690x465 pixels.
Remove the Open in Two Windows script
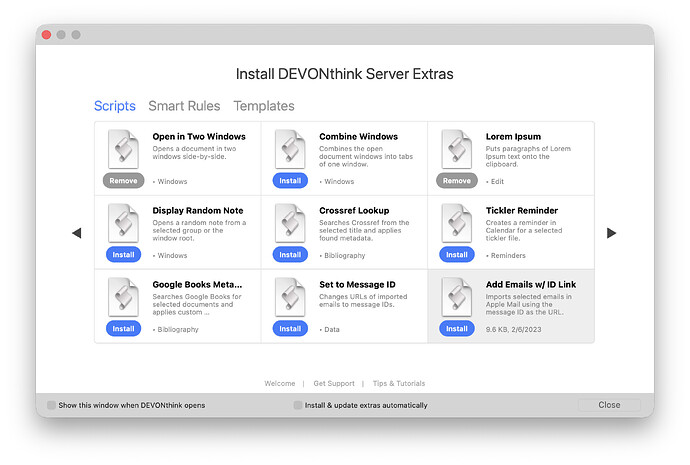coord(123,181)
